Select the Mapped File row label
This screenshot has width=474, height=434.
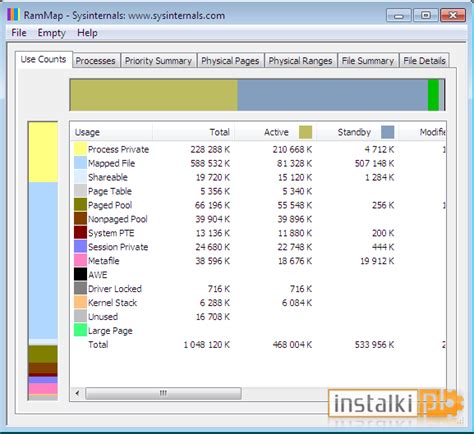(x=111, y=163)
